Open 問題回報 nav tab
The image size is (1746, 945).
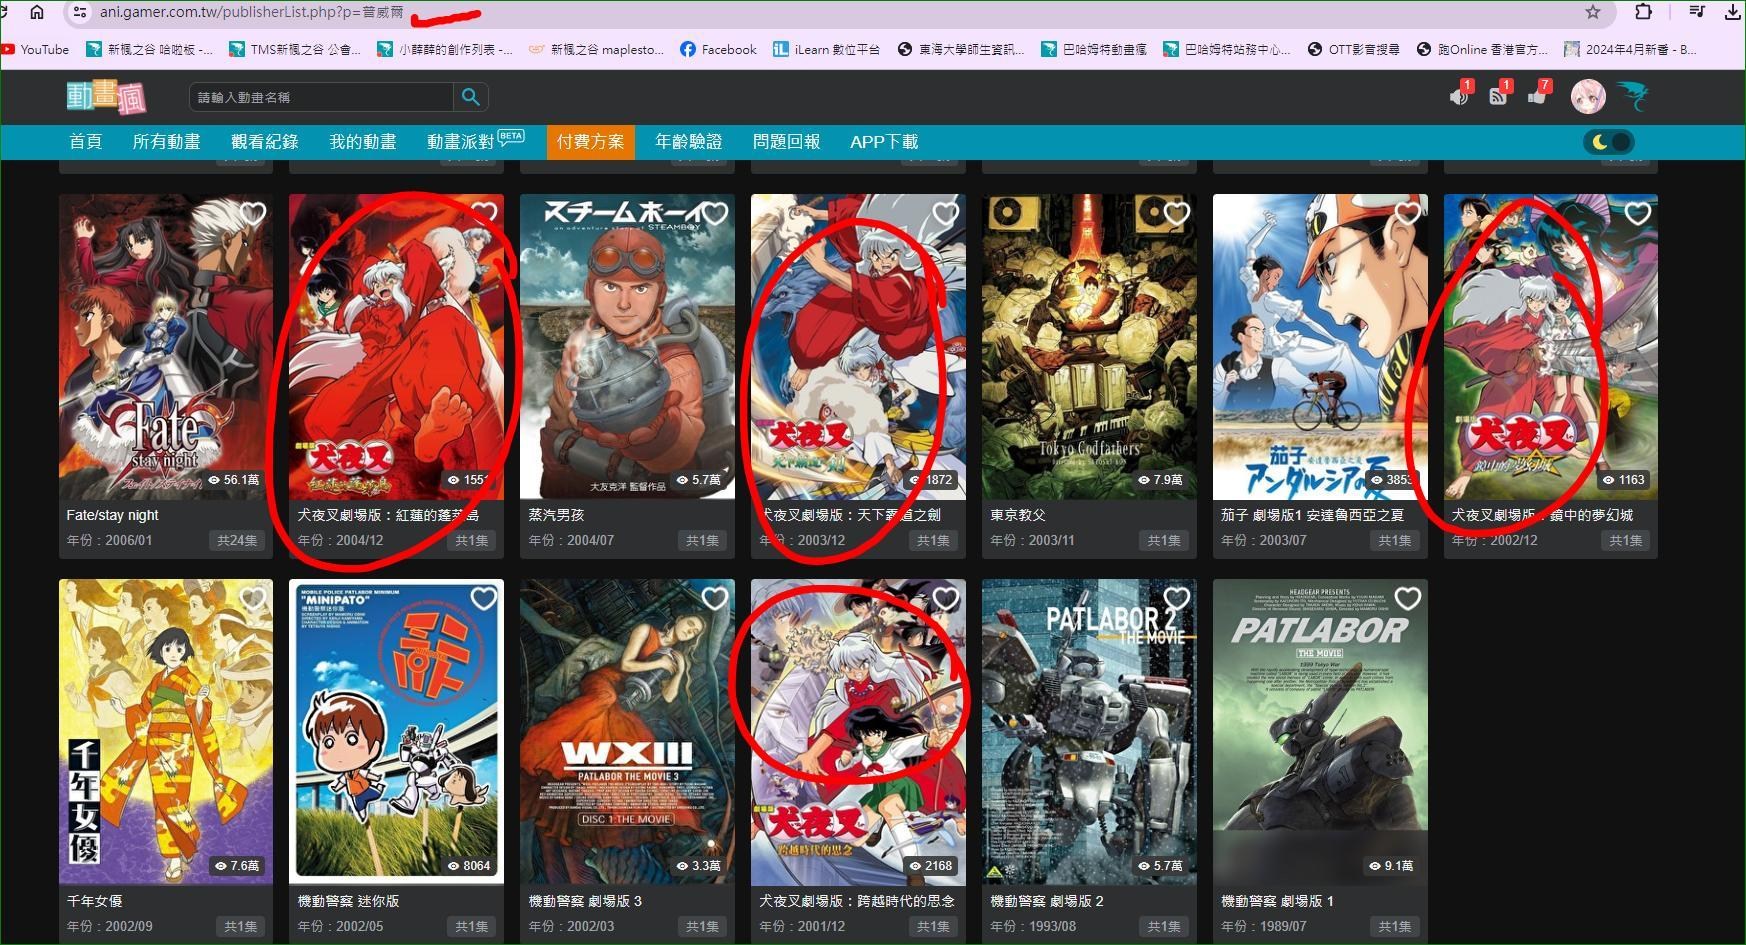tap(786, 142)
